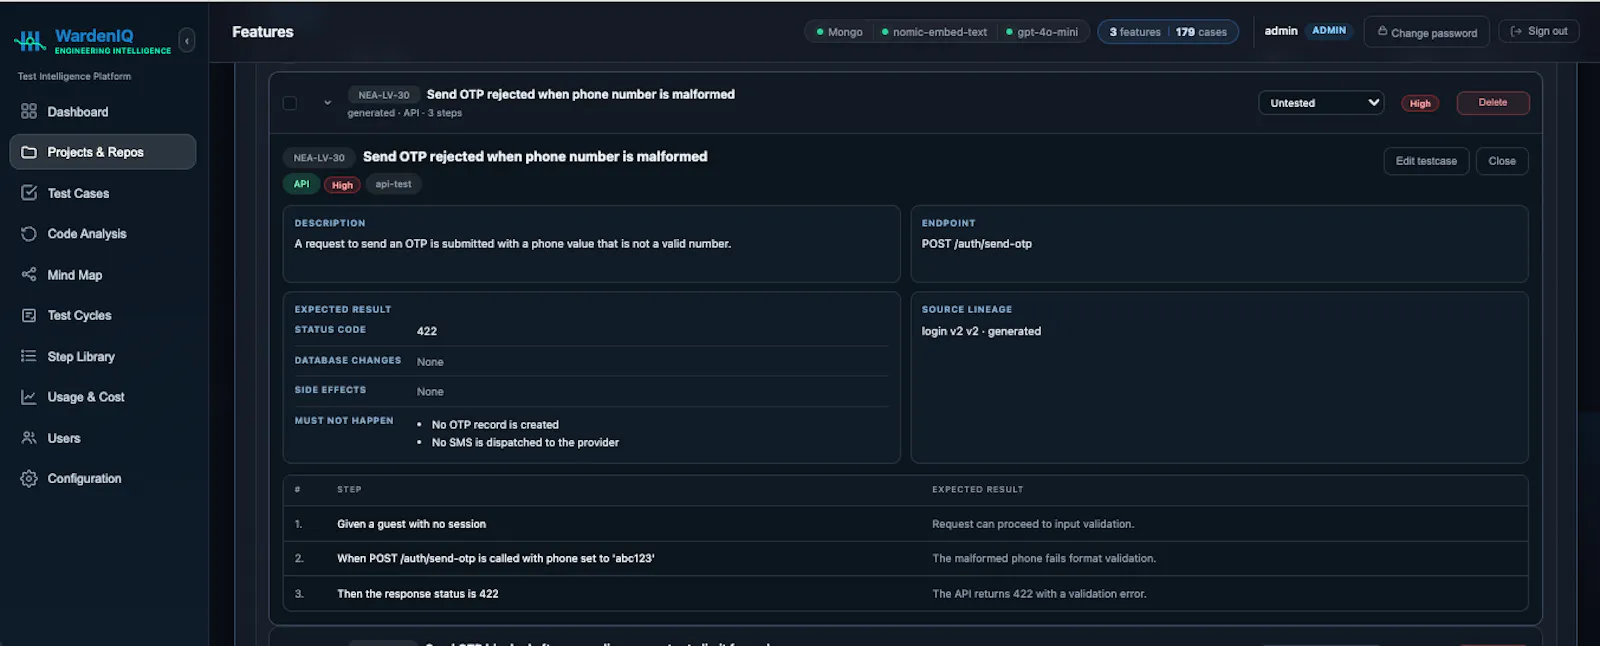Image resolution: width=1600 pixels, height=646 pixels.
Task: Click Change password button
Action: (1427, 32)
